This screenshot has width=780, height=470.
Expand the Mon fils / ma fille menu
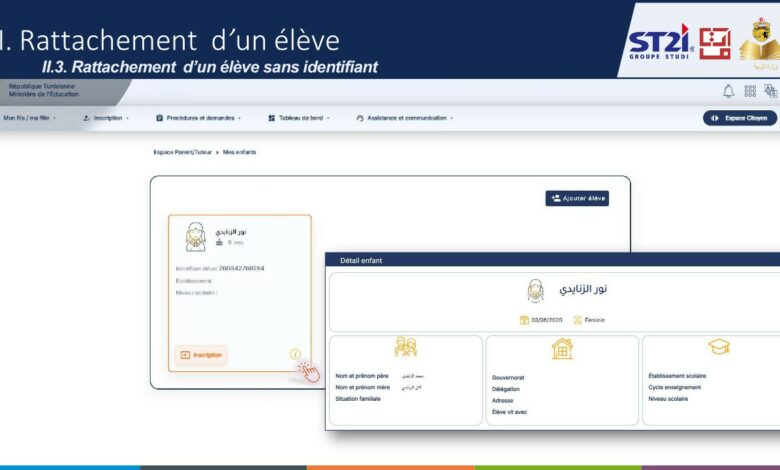(29, 118)
